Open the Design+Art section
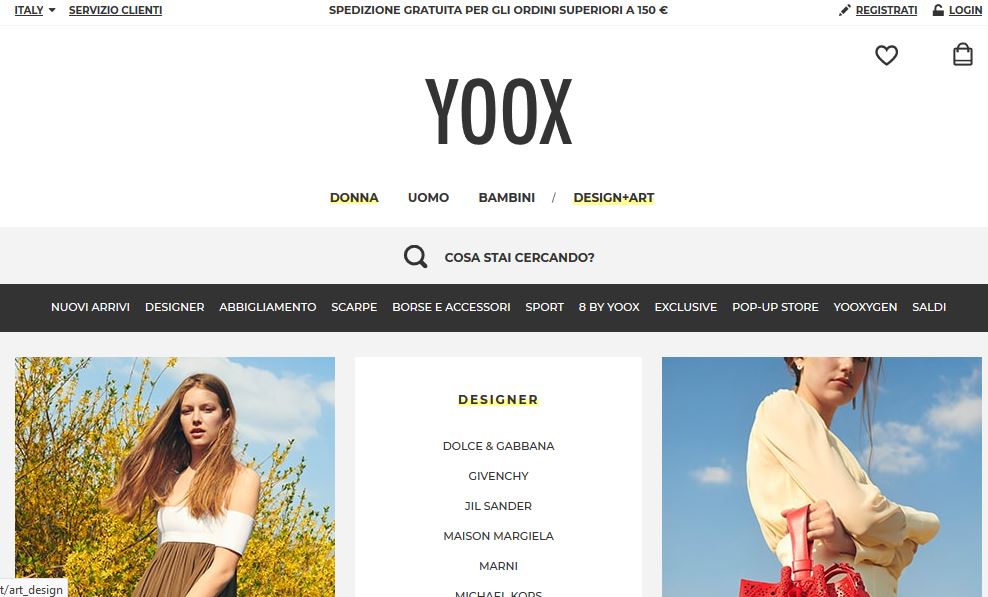Screen dimensions: 988x597 pos(614,198)
